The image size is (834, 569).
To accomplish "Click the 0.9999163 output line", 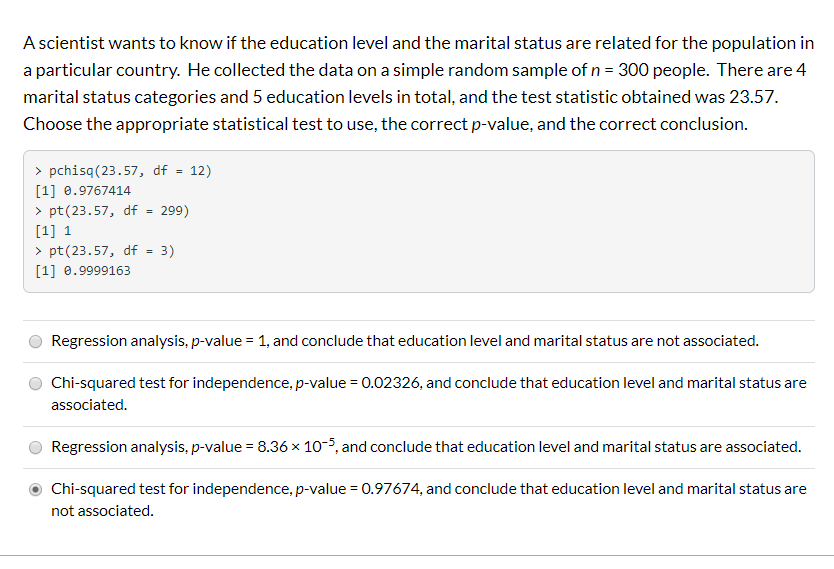I will pos(83,271).
